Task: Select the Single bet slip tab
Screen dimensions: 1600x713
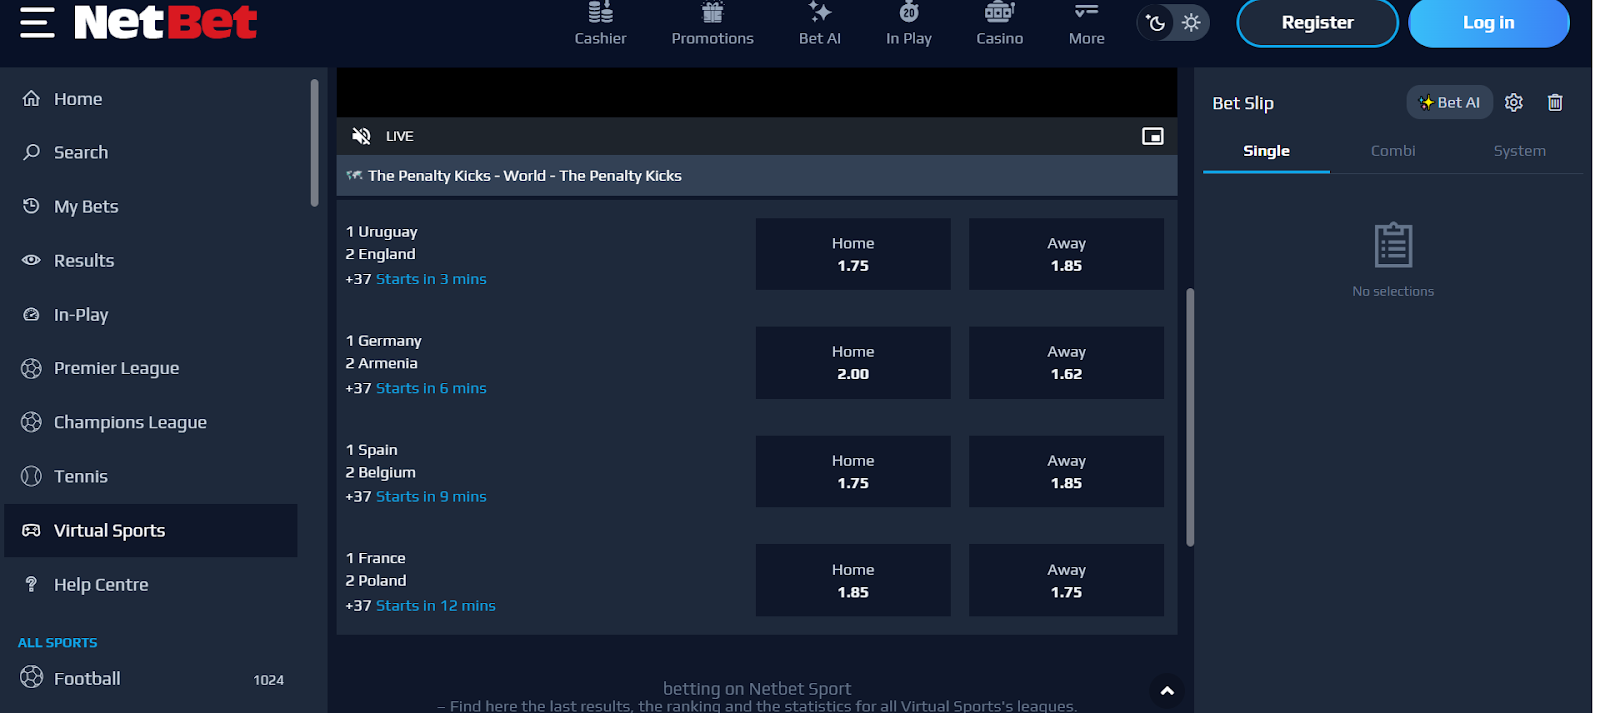Action: coord(1266,151)
